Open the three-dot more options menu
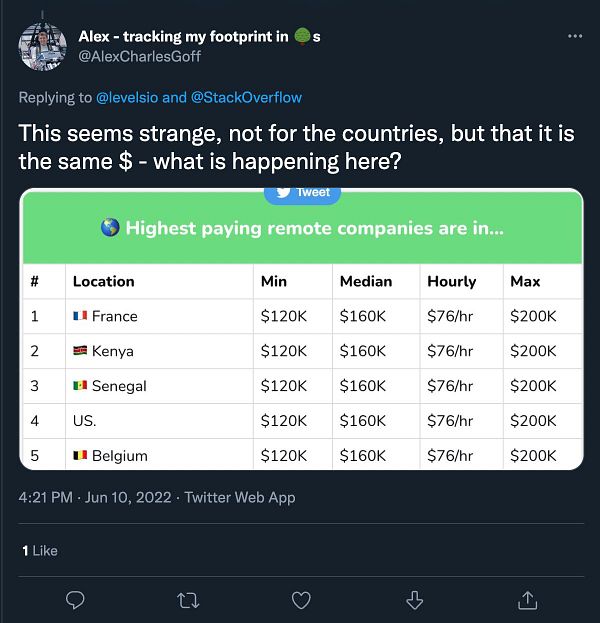Viewport: 600px width, 623px height. point(574,36)
